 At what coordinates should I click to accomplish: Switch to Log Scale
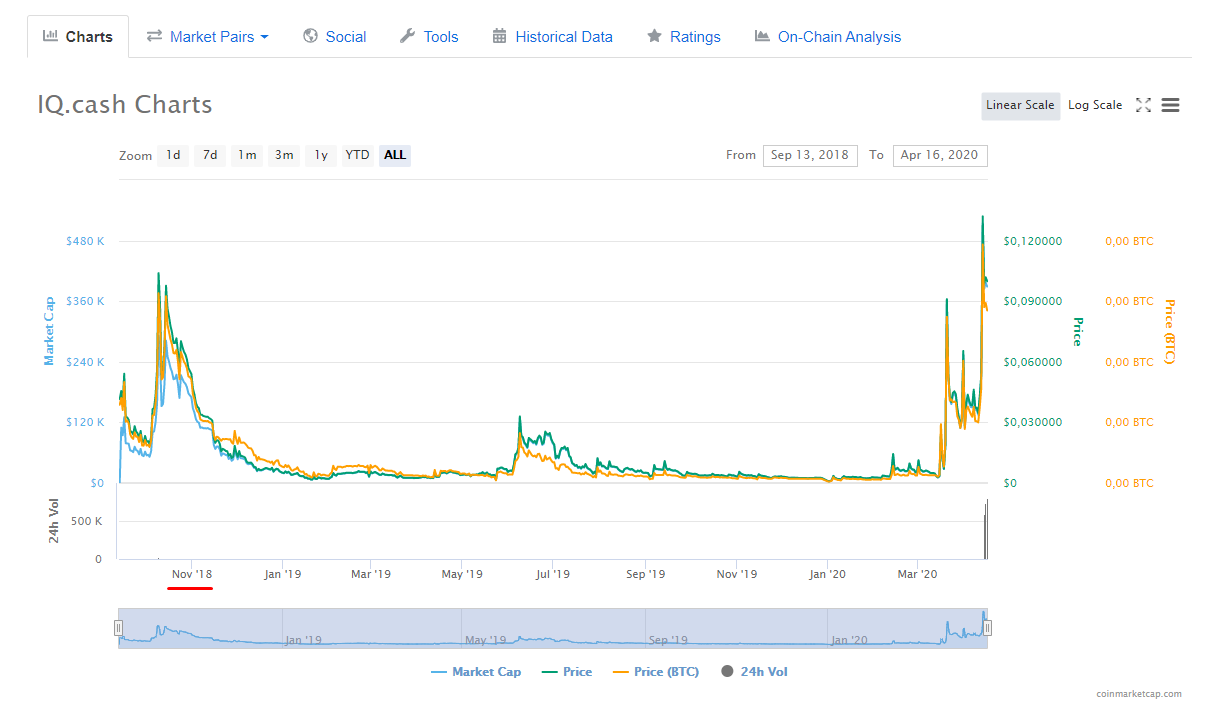coord(1095,105)
